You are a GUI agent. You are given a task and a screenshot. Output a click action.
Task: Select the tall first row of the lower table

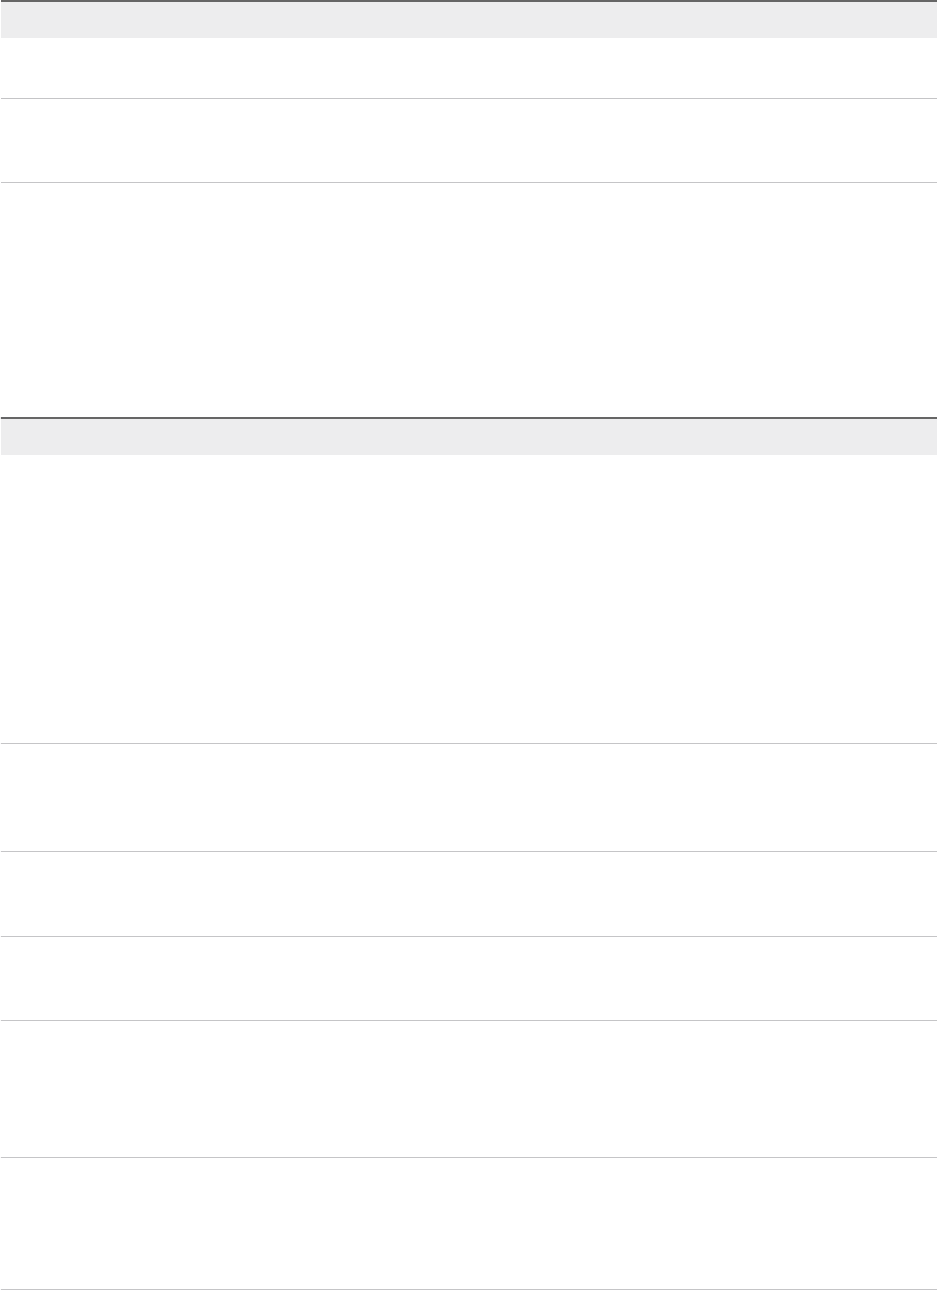point(468,599)
